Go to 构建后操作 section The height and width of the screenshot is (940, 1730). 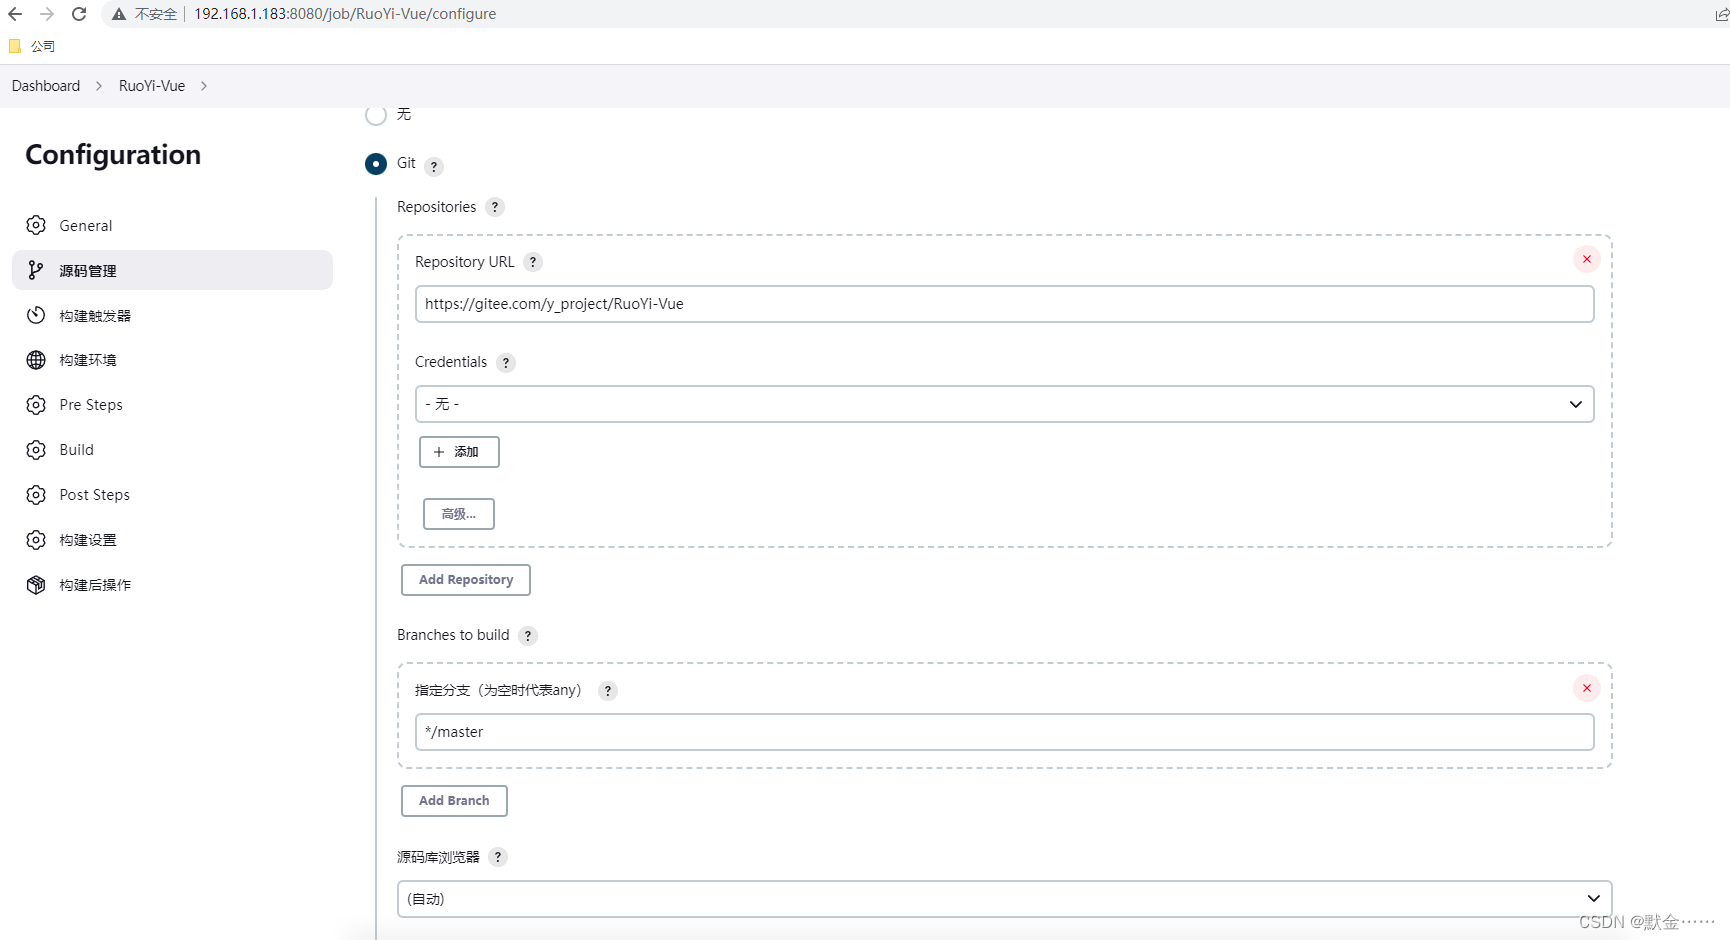tap(172, 585)
